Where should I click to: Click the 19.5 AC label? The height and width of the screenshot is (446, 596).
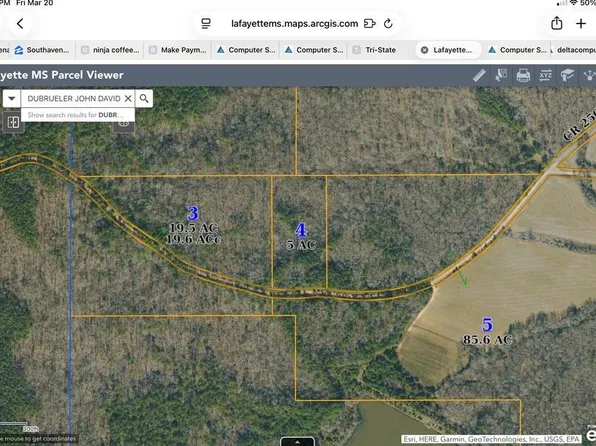tap(193, 228)
